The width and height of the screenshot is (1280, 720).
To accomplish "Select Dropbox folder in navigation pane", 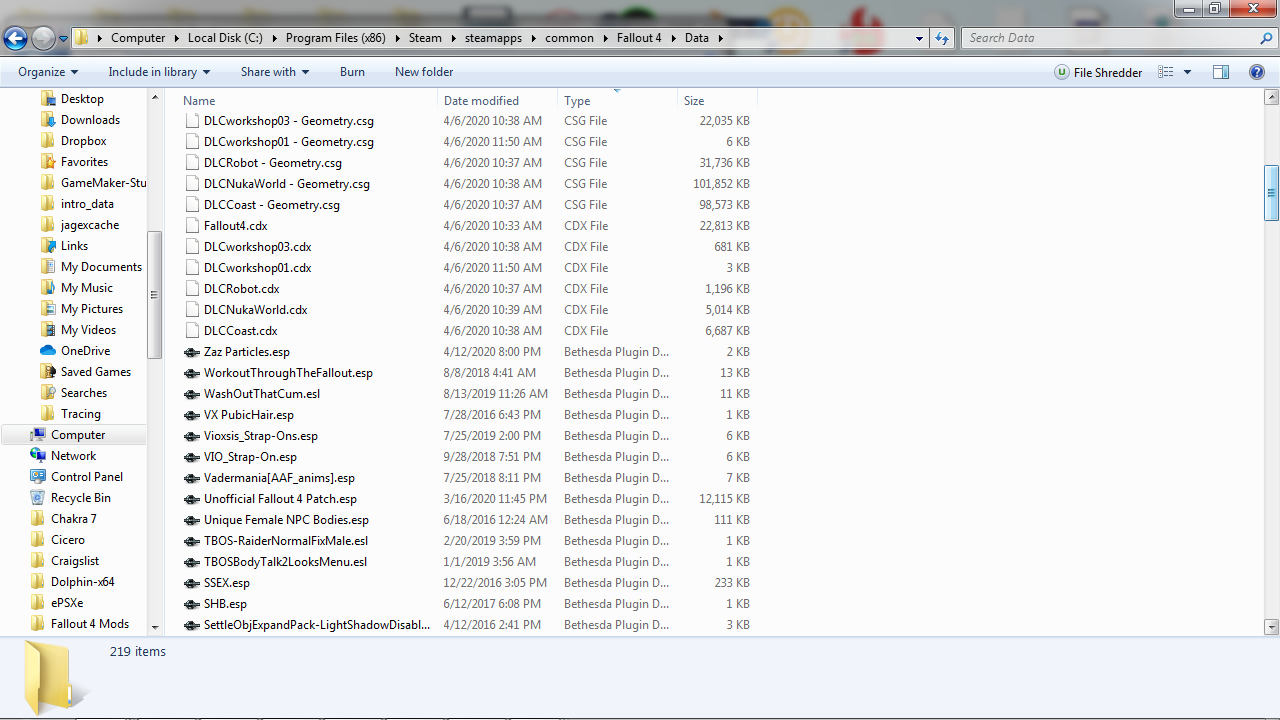I will pos(83,140).
